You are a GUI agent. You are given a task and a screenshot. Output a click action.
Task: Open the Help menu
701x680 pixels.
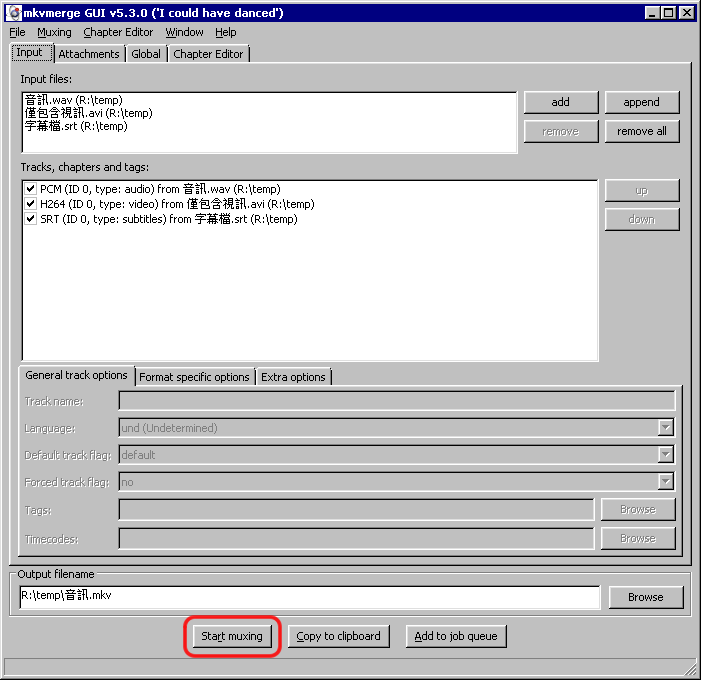point(226,33)
